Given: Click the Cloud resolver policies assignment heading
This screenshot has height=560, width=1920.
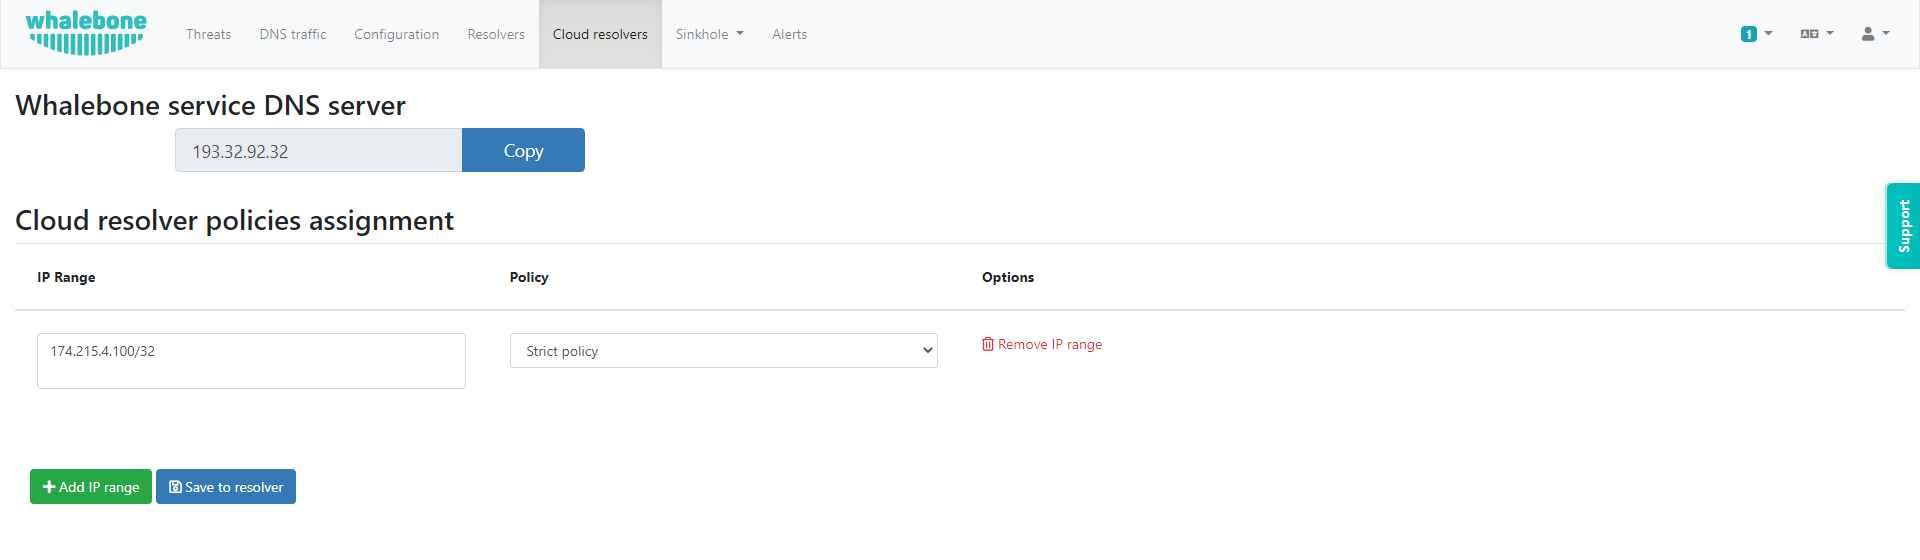Looking at the screenshot, I should pos(234,220).
